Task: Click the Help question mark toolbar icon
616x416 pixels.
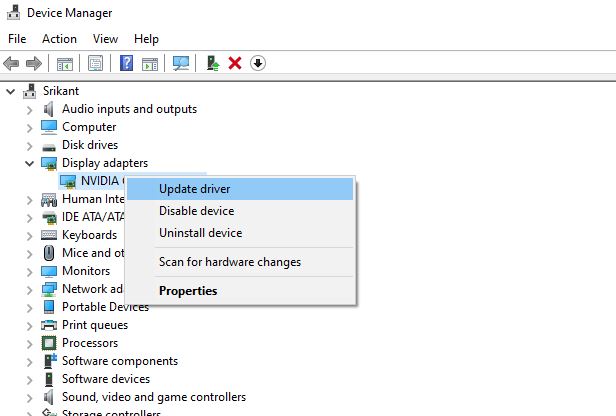Action: [x=126, y=63]
